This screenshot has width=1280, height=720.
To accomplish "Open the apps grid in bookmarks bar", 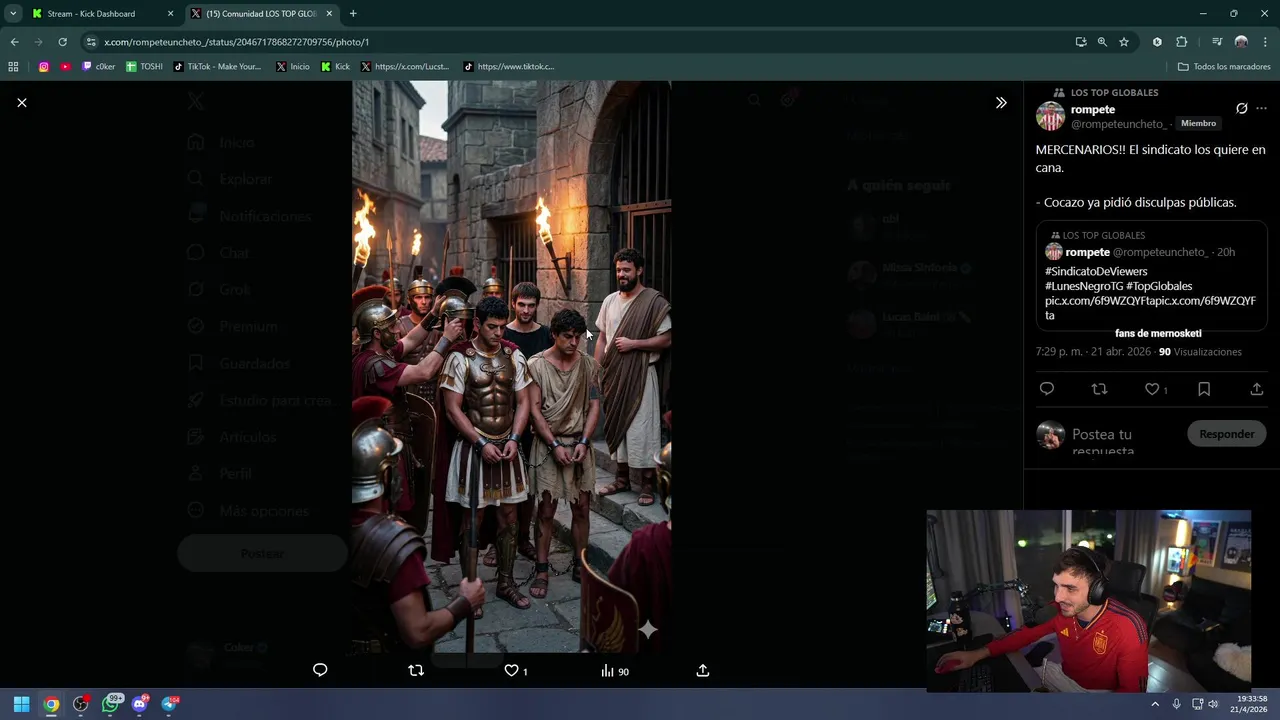I will tap(13, 67).
